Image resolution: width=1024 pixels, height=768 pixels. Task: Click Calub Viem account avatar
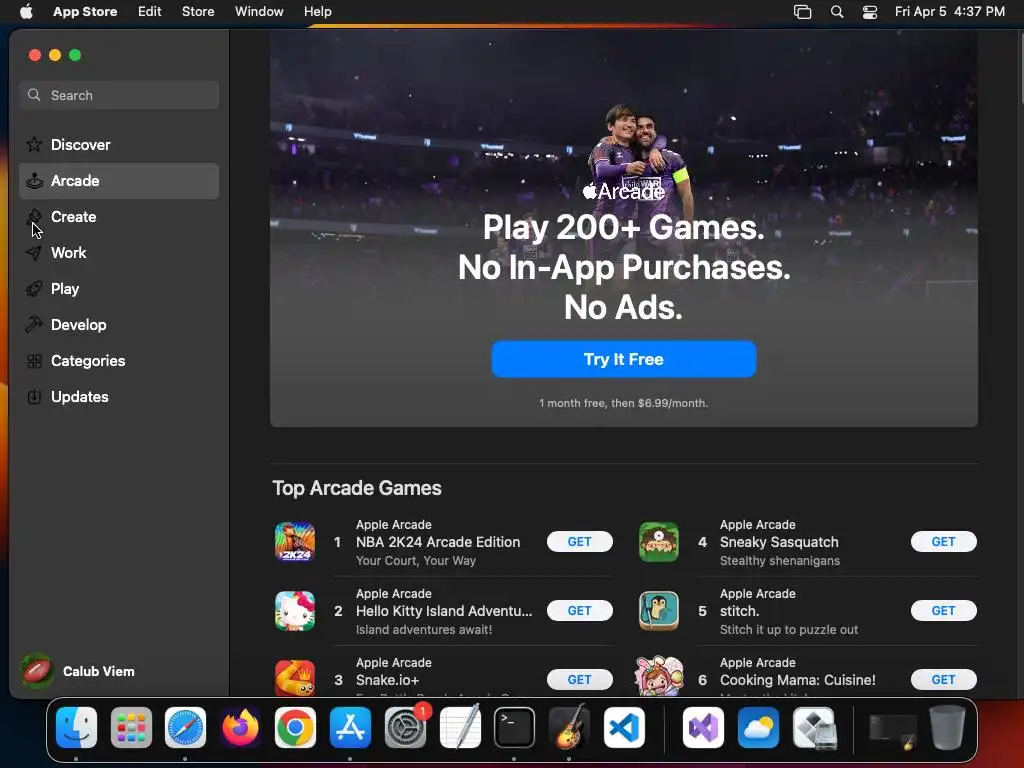click(37, 671)
